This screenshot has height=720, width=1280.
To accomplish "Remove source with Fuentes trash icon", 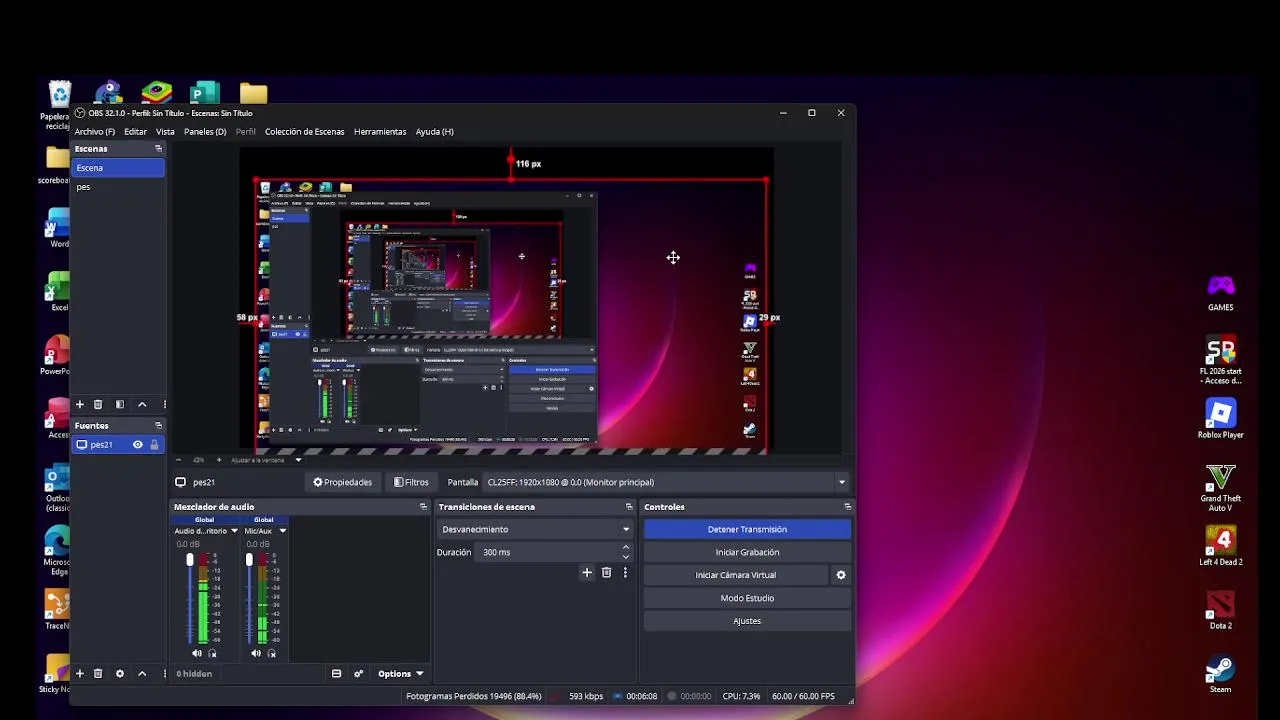I will (98, 673).
